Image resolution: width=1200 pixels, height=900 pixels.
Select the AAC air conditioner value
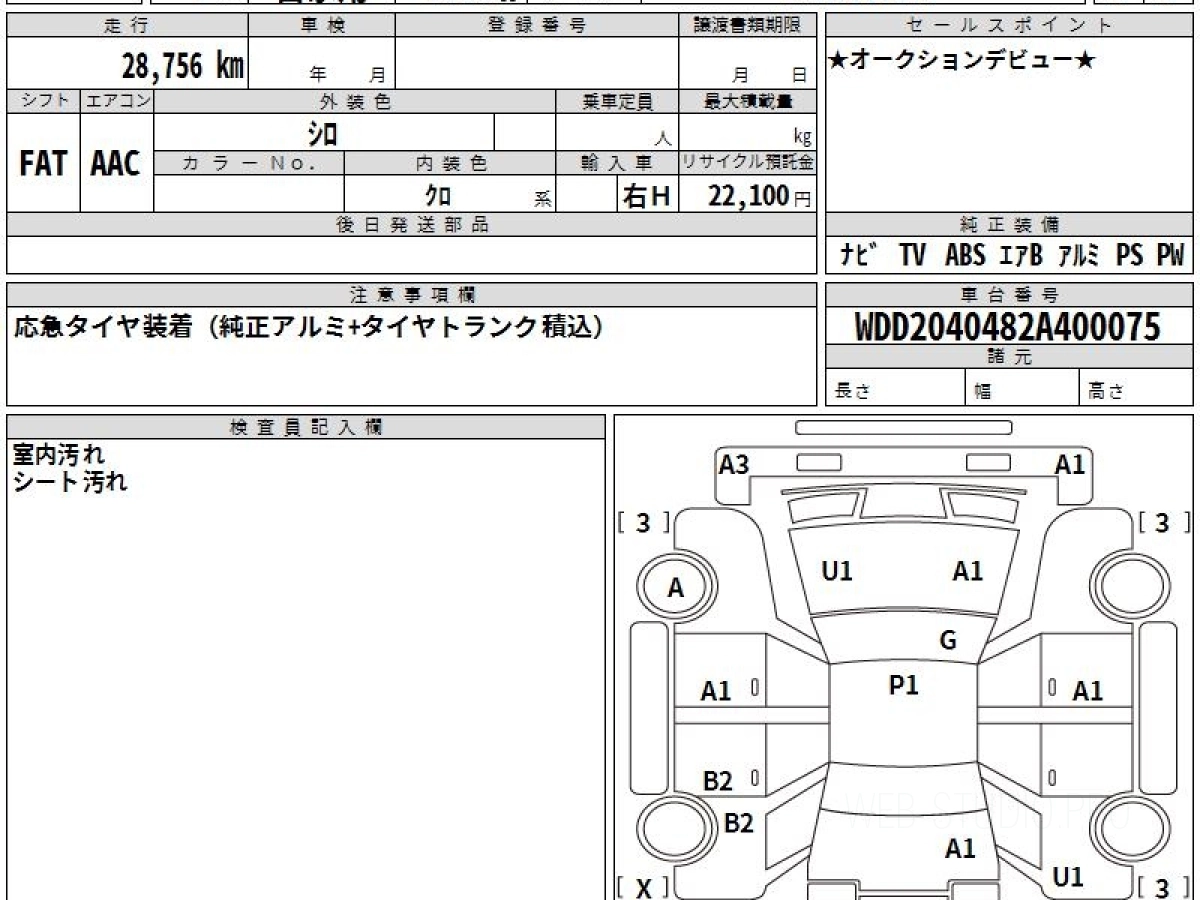(x=116, y=163)
